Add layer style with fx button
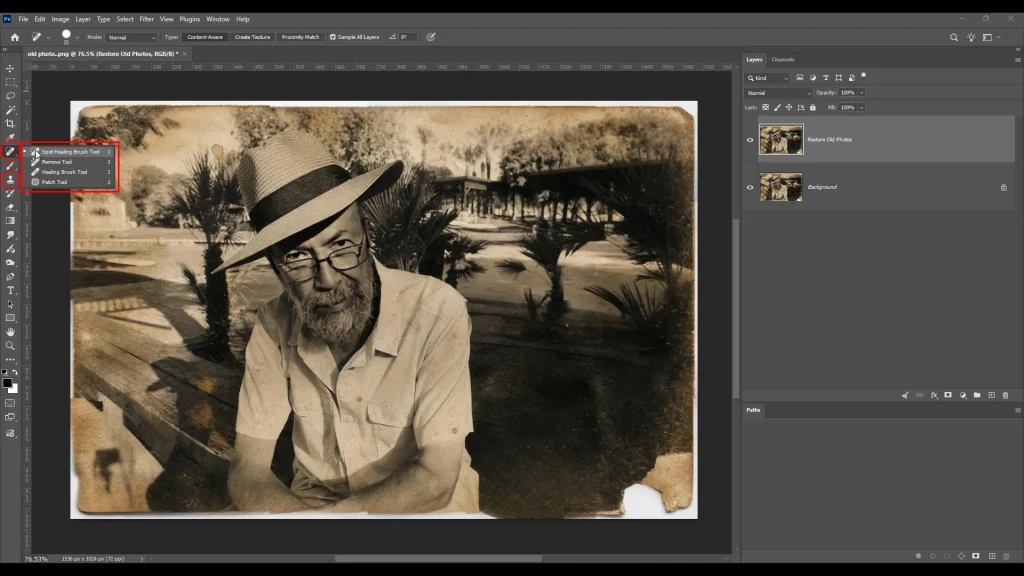The width and height of the screenshot is (1024, 576). click(x=934, y=395)
